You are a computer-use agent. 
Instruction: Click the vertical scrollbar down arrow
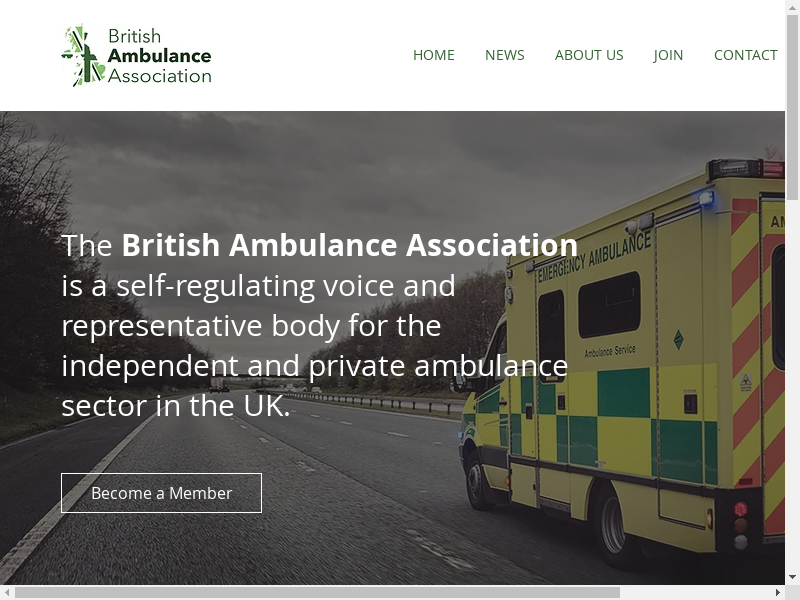pos(792,578)
